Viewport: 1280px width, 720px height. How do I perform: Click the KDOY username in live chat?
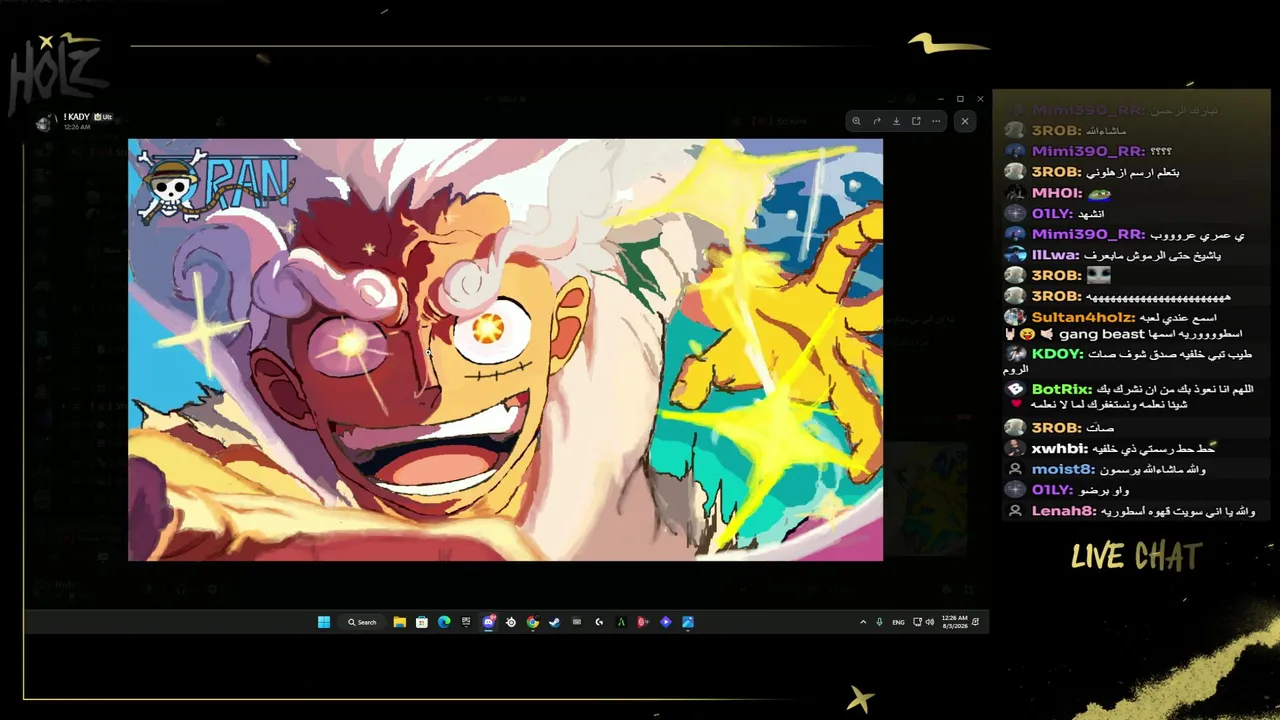(1057, 354)
